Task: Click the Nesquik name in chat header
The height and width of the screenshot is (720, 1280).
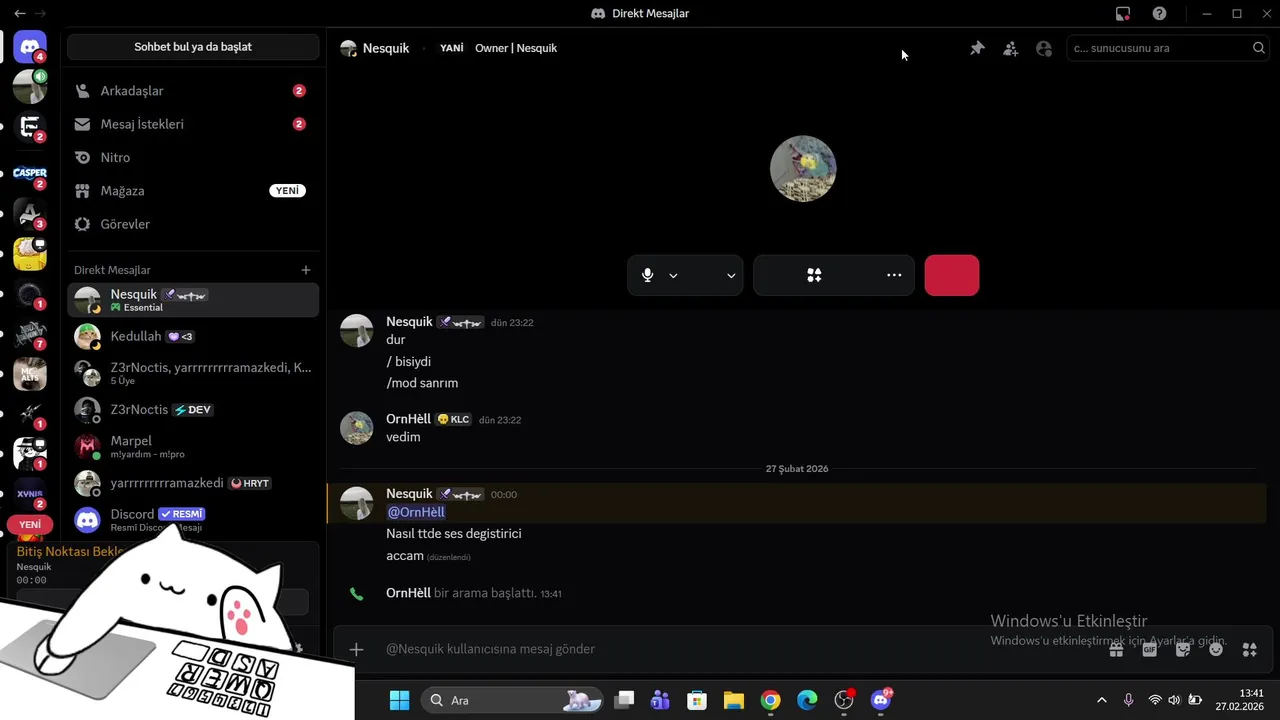Action: 386,48
